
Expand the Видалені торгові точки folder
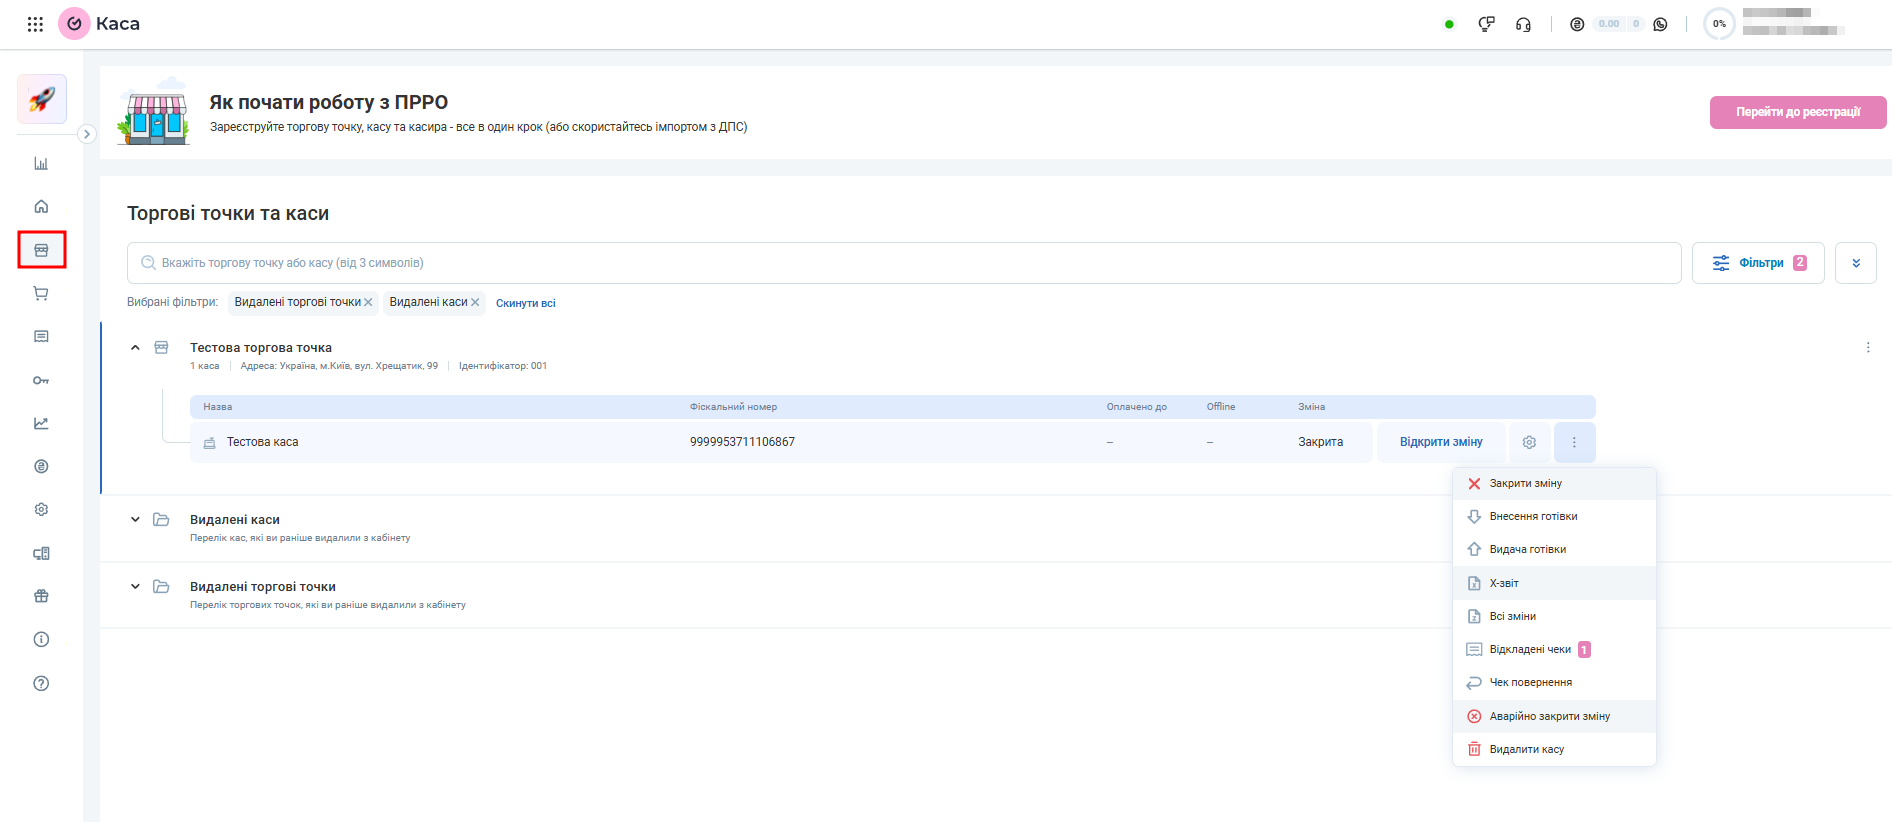point(135,587)
